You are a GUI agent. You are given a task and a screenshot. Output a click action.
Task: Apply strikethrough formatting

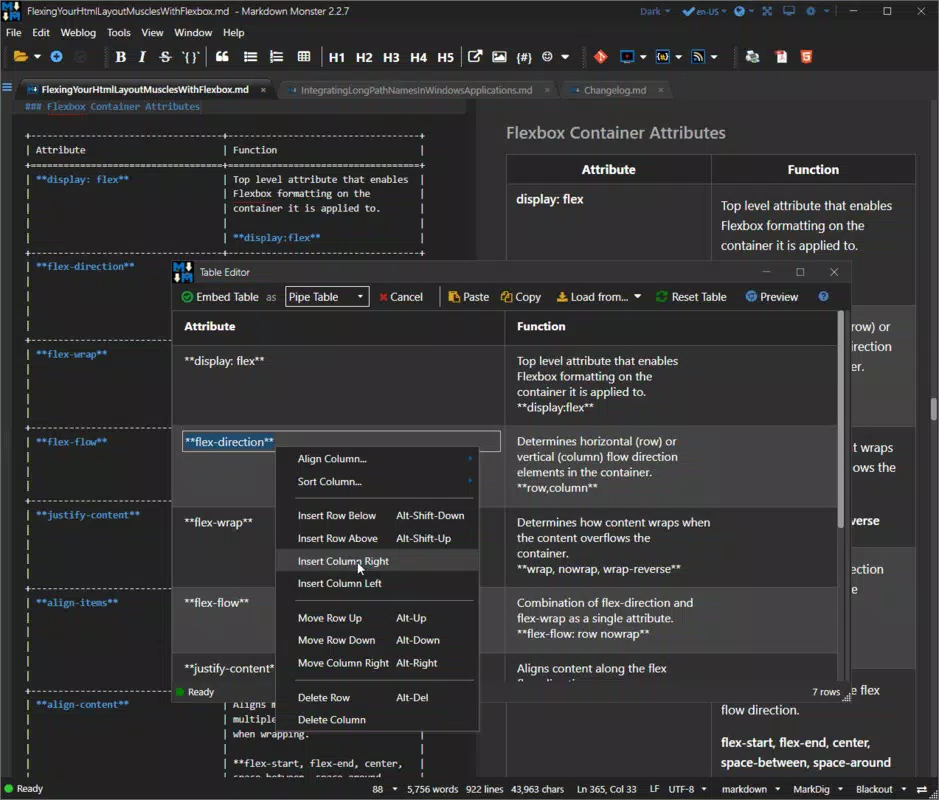pos(165,57)
